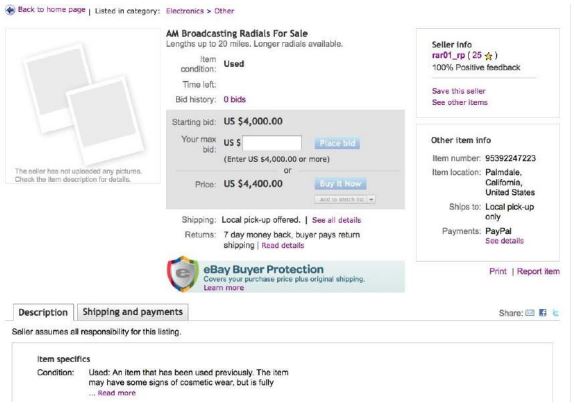Image resolution: width=574 pixels, height=409 pixels.
Task: Click Report item link
Action: 538,271
